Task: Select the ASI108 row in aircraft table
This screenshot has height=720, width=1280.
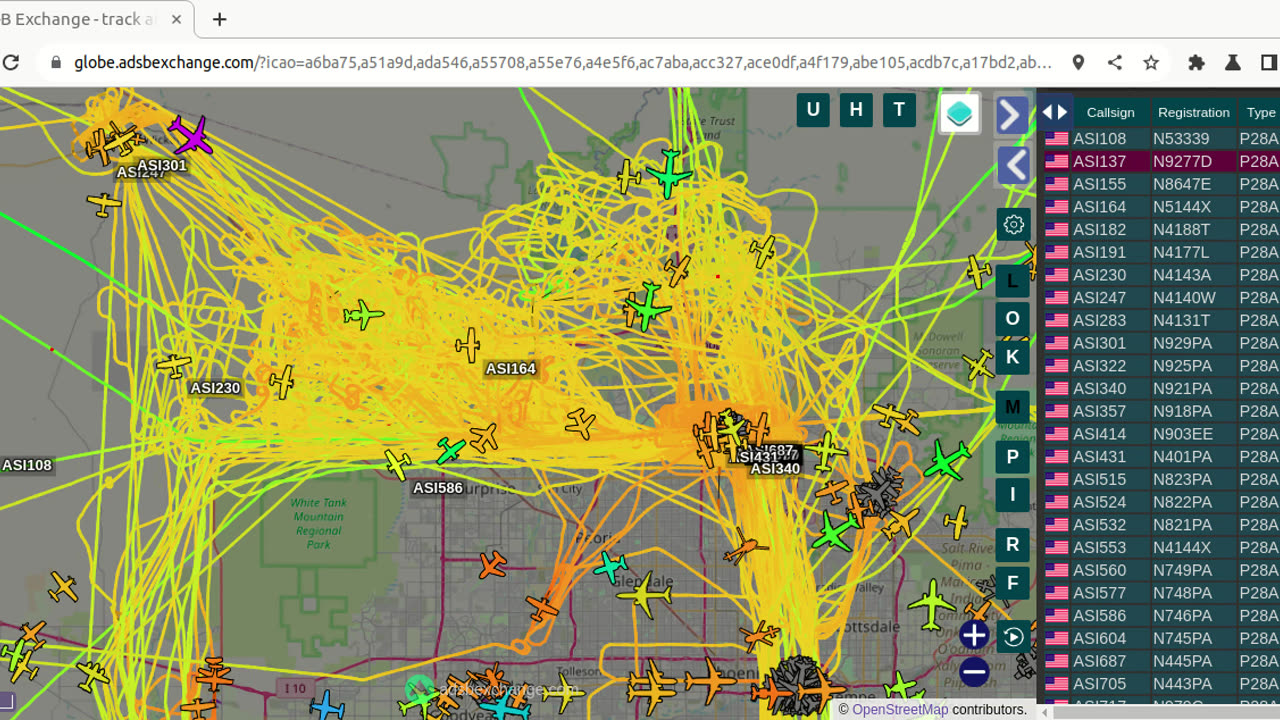Action: tap(1160, 139)
